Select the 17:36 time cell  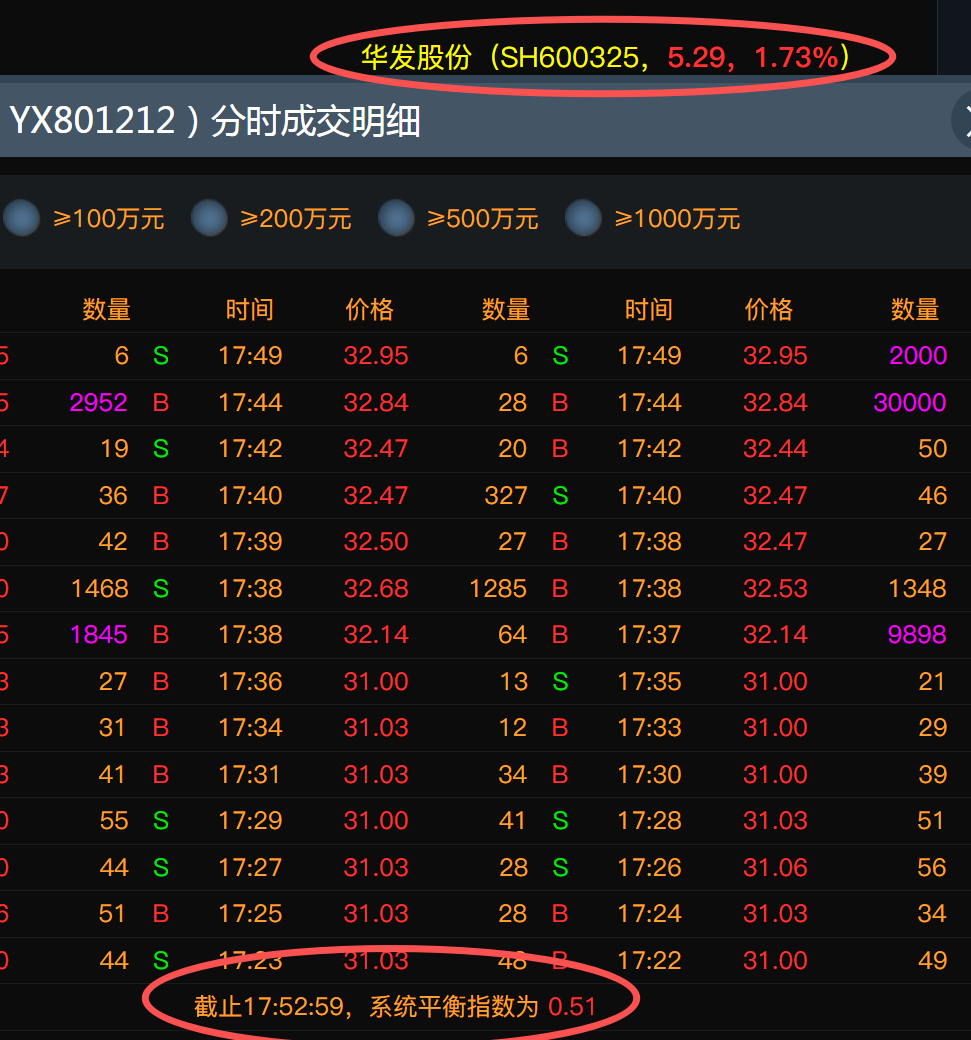pyautogui.click(x=250, y=682)
